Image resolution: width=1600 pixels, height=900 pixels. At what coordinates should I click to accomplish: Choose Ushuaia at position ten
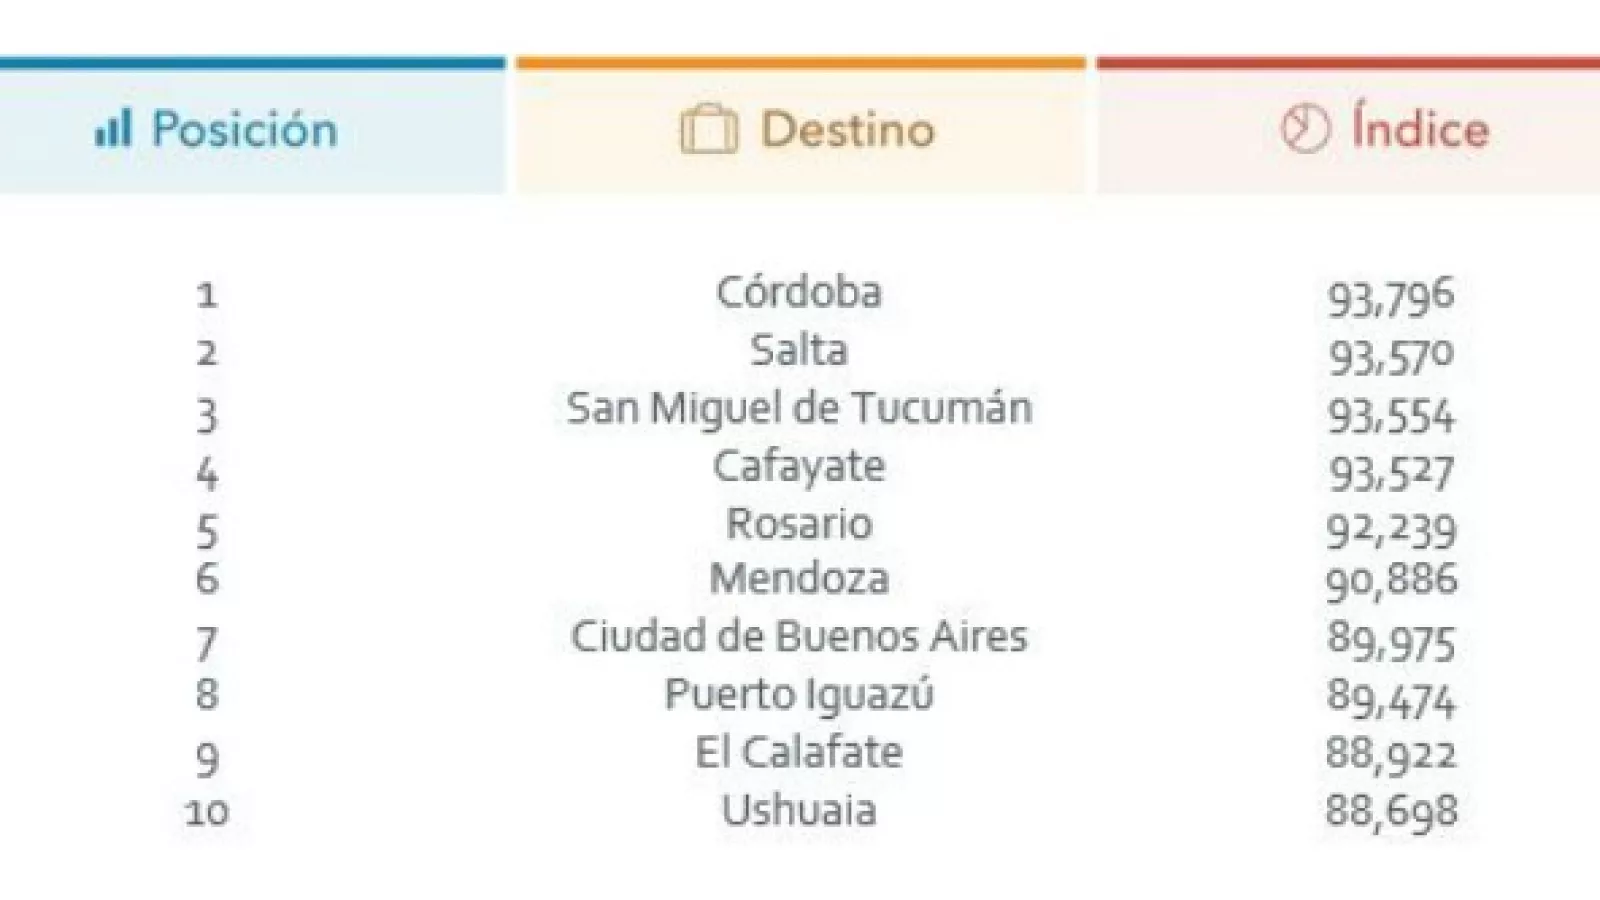[799, 810]
